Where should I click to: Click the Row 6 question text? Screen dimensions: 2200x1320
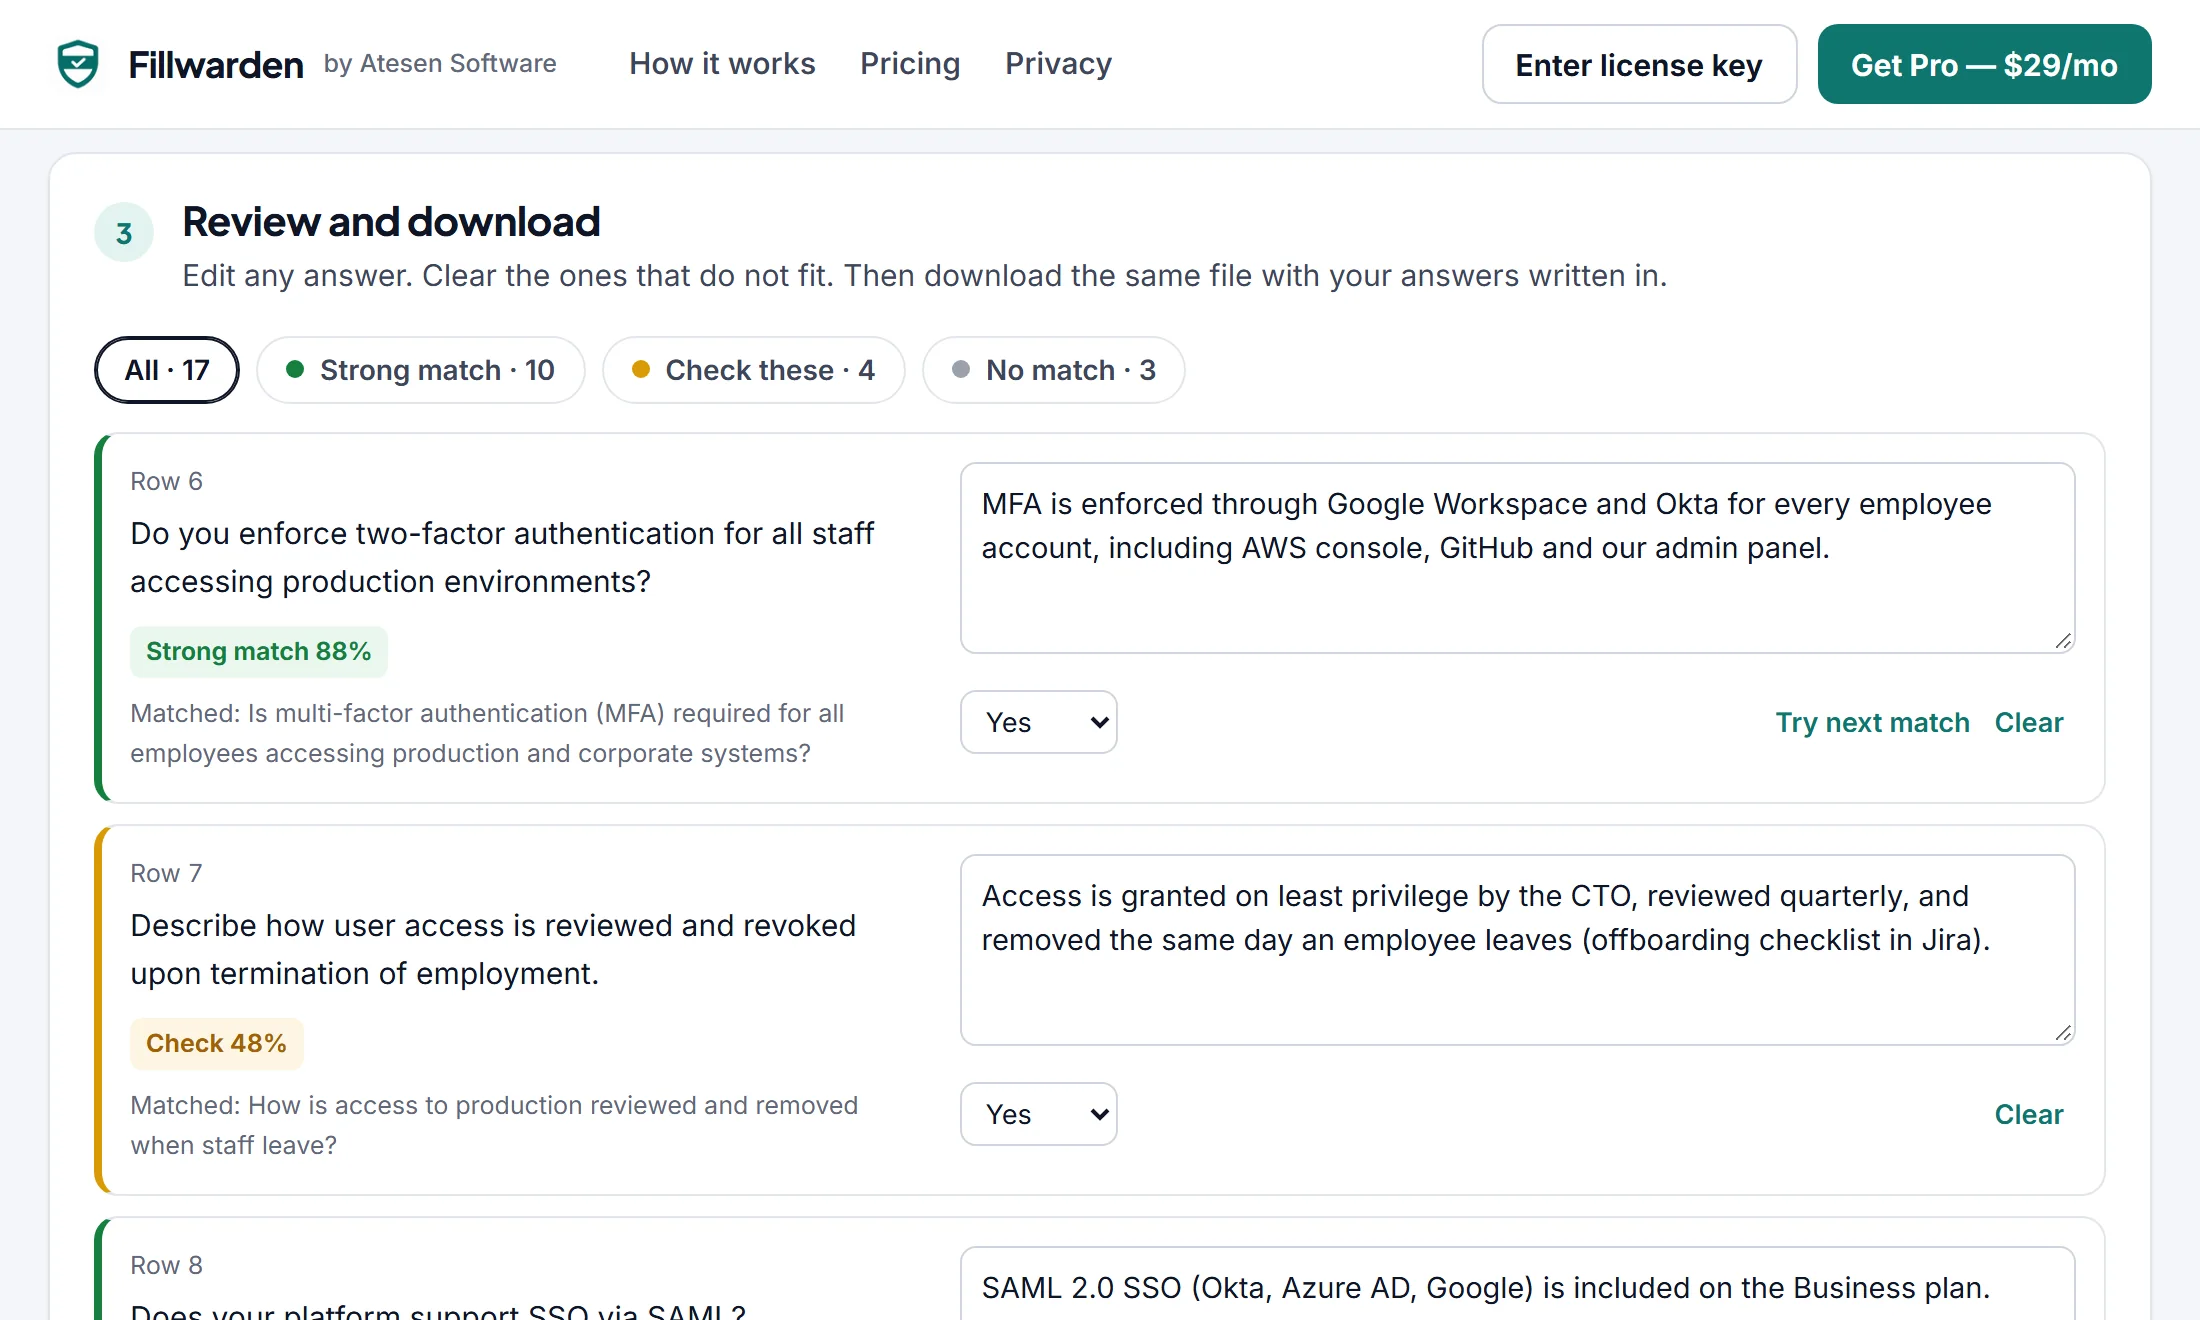coord(502,557)
